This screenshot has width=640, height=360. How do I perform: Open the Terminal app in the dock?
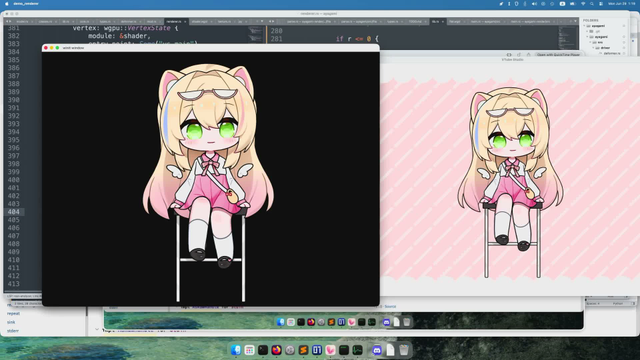263,350
